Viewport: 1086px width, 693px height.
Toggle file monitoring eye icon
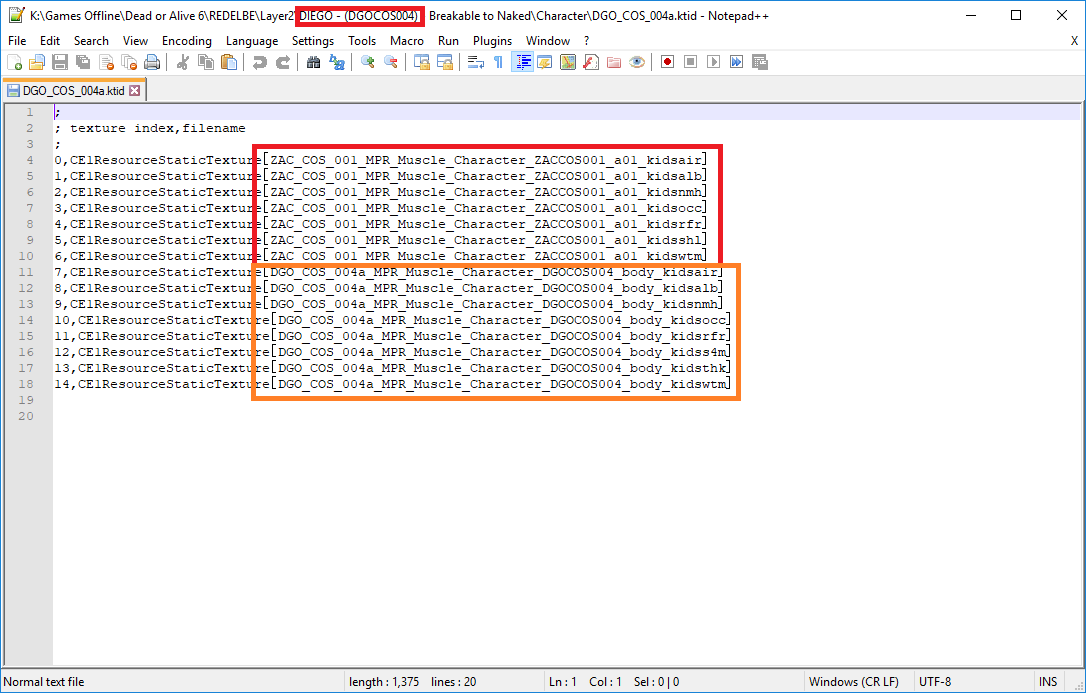tap(637, 62)
